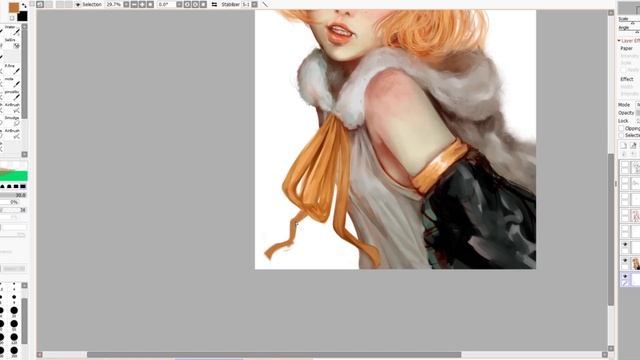Create a new normal layer
Screen dimensions: 640x360
point(624,146)
